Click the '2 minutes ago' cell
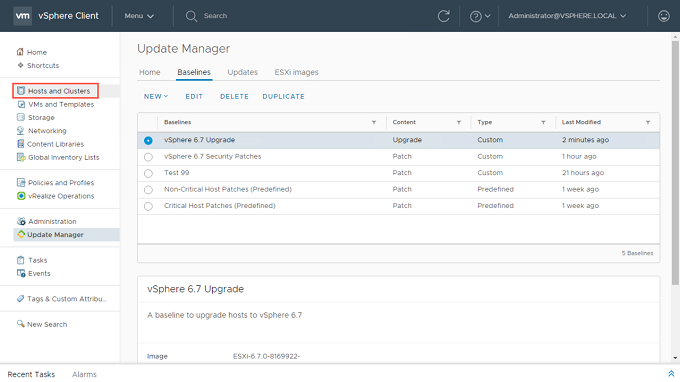Screen dimensions: 680x382 coord(585,140)
